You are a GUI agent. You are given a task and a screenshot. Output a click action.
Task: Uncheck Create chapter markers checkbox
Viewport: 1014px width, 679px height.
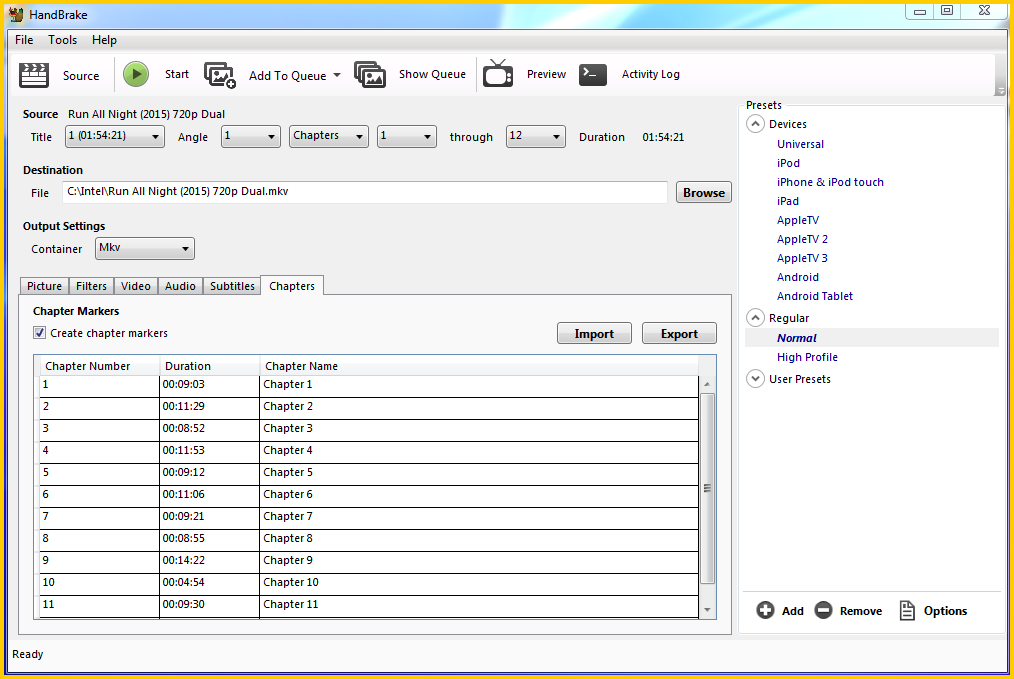click(40, 332)
